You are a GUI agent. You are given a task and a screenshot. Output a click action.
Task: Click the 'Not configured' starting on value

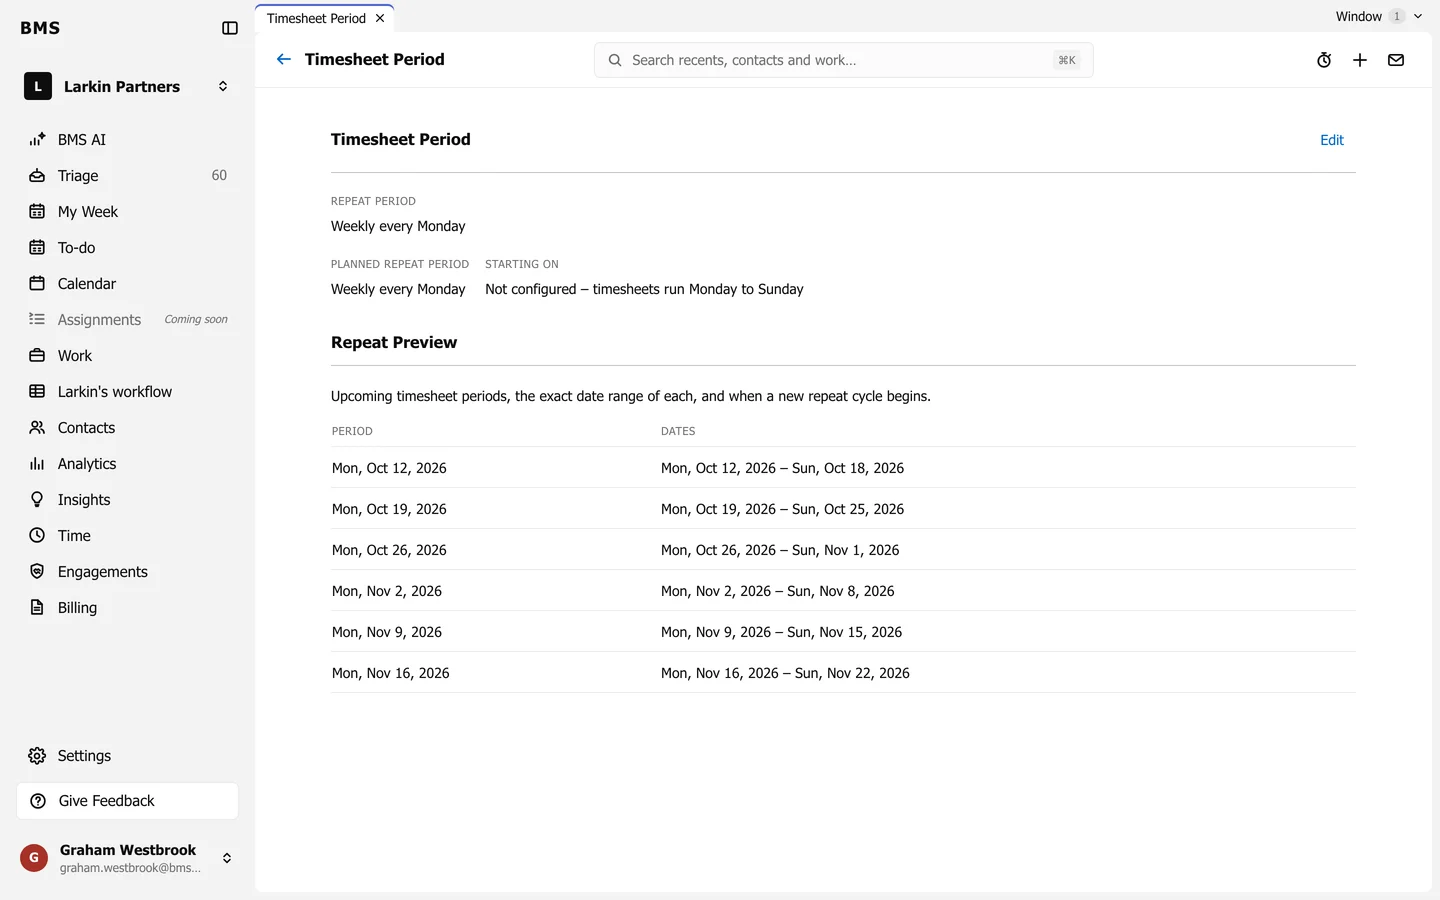coord(644,289)
